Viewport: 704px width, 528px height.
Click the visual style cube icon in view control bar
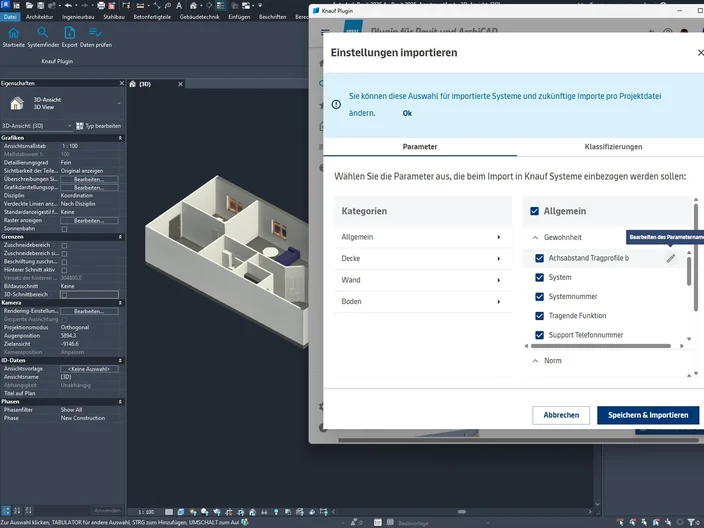(180, 511)
